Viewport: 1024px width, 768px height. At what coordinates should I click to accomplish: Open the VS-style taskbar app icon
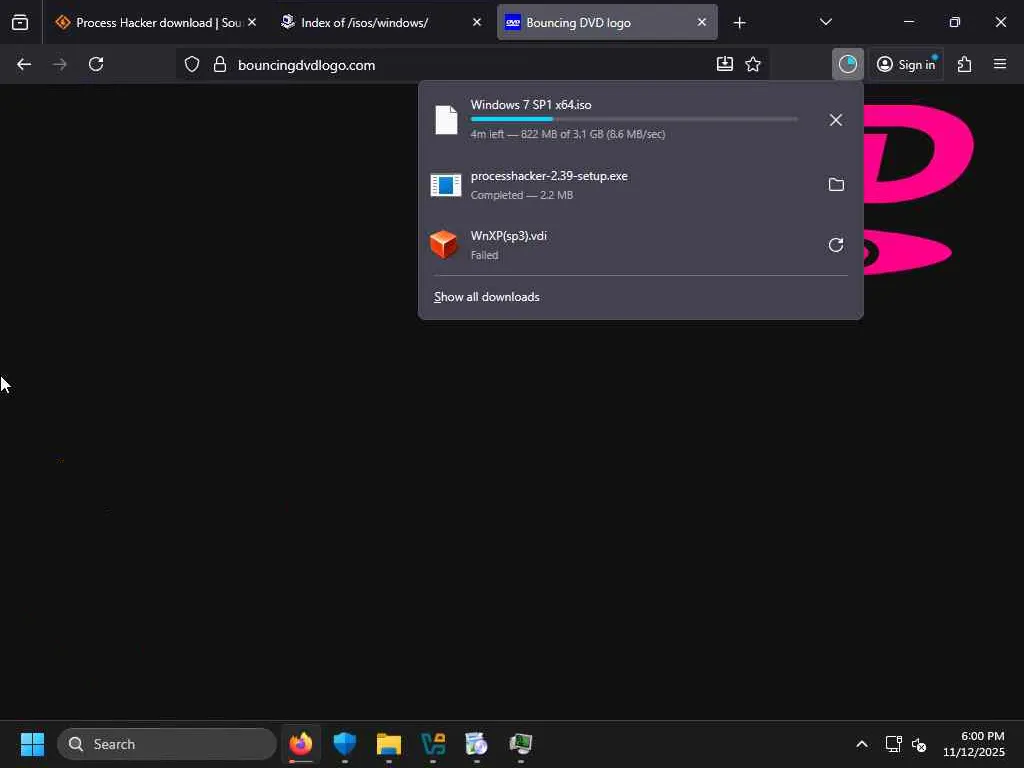point(433,744)
